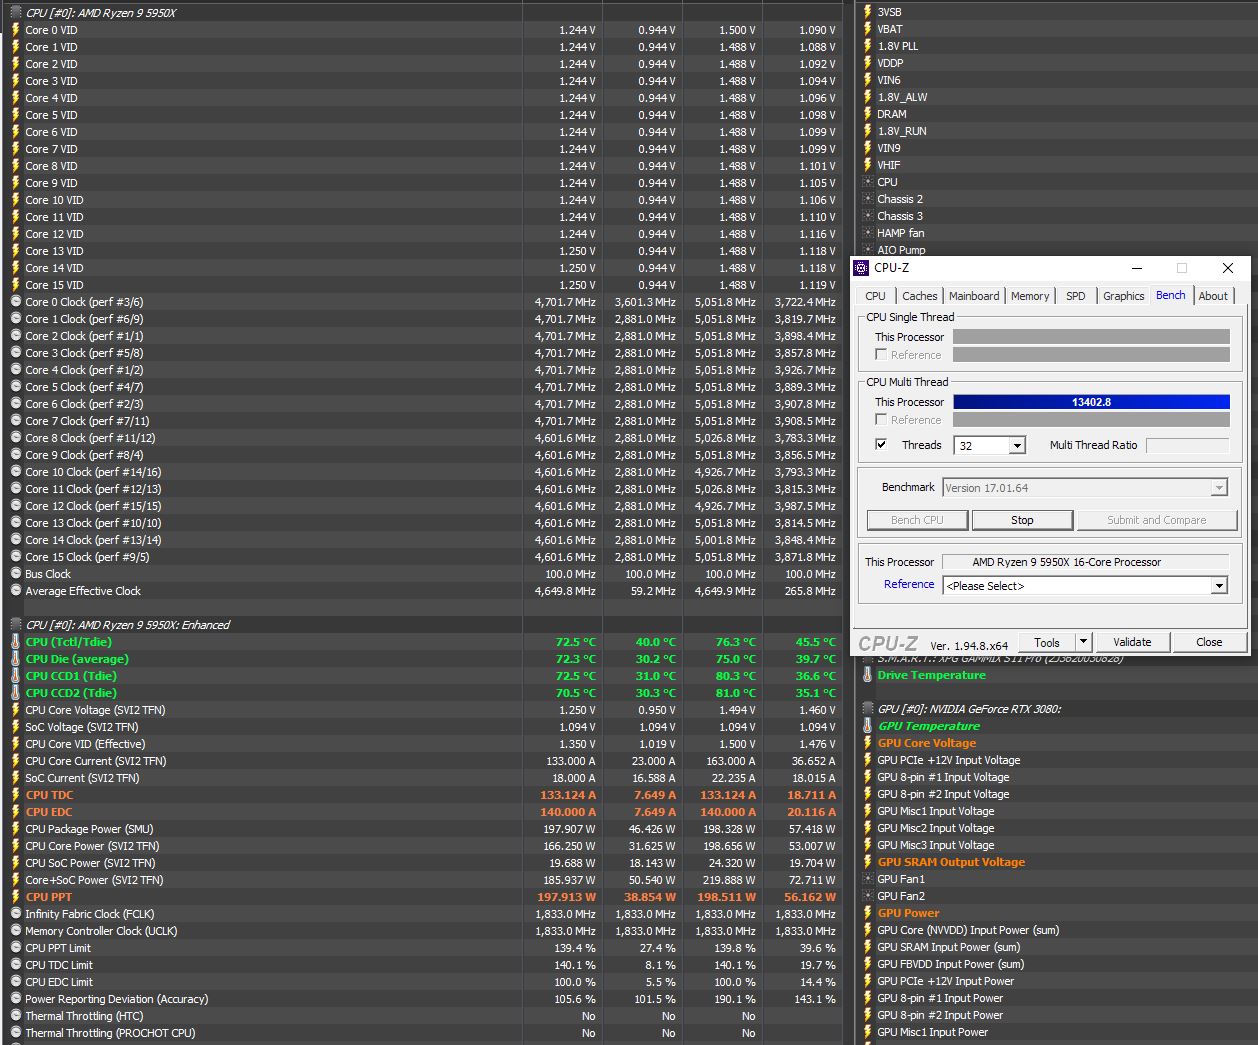Click the Reference link label
1258x1045 pixels.
tap(909, 584)
